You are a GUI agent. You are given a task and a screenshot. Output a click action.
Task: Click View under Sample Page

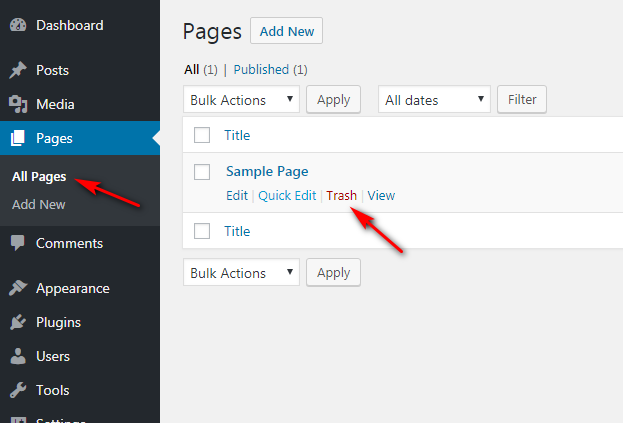tap(381, 196)
